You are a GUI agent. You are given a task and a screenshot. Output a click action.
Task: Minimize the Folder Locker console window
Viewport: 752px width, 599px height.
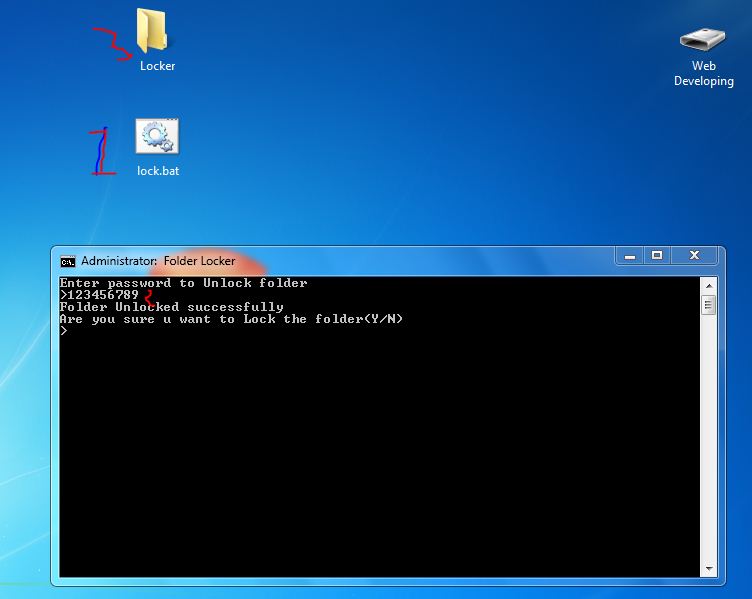click(x=630, y=256)
